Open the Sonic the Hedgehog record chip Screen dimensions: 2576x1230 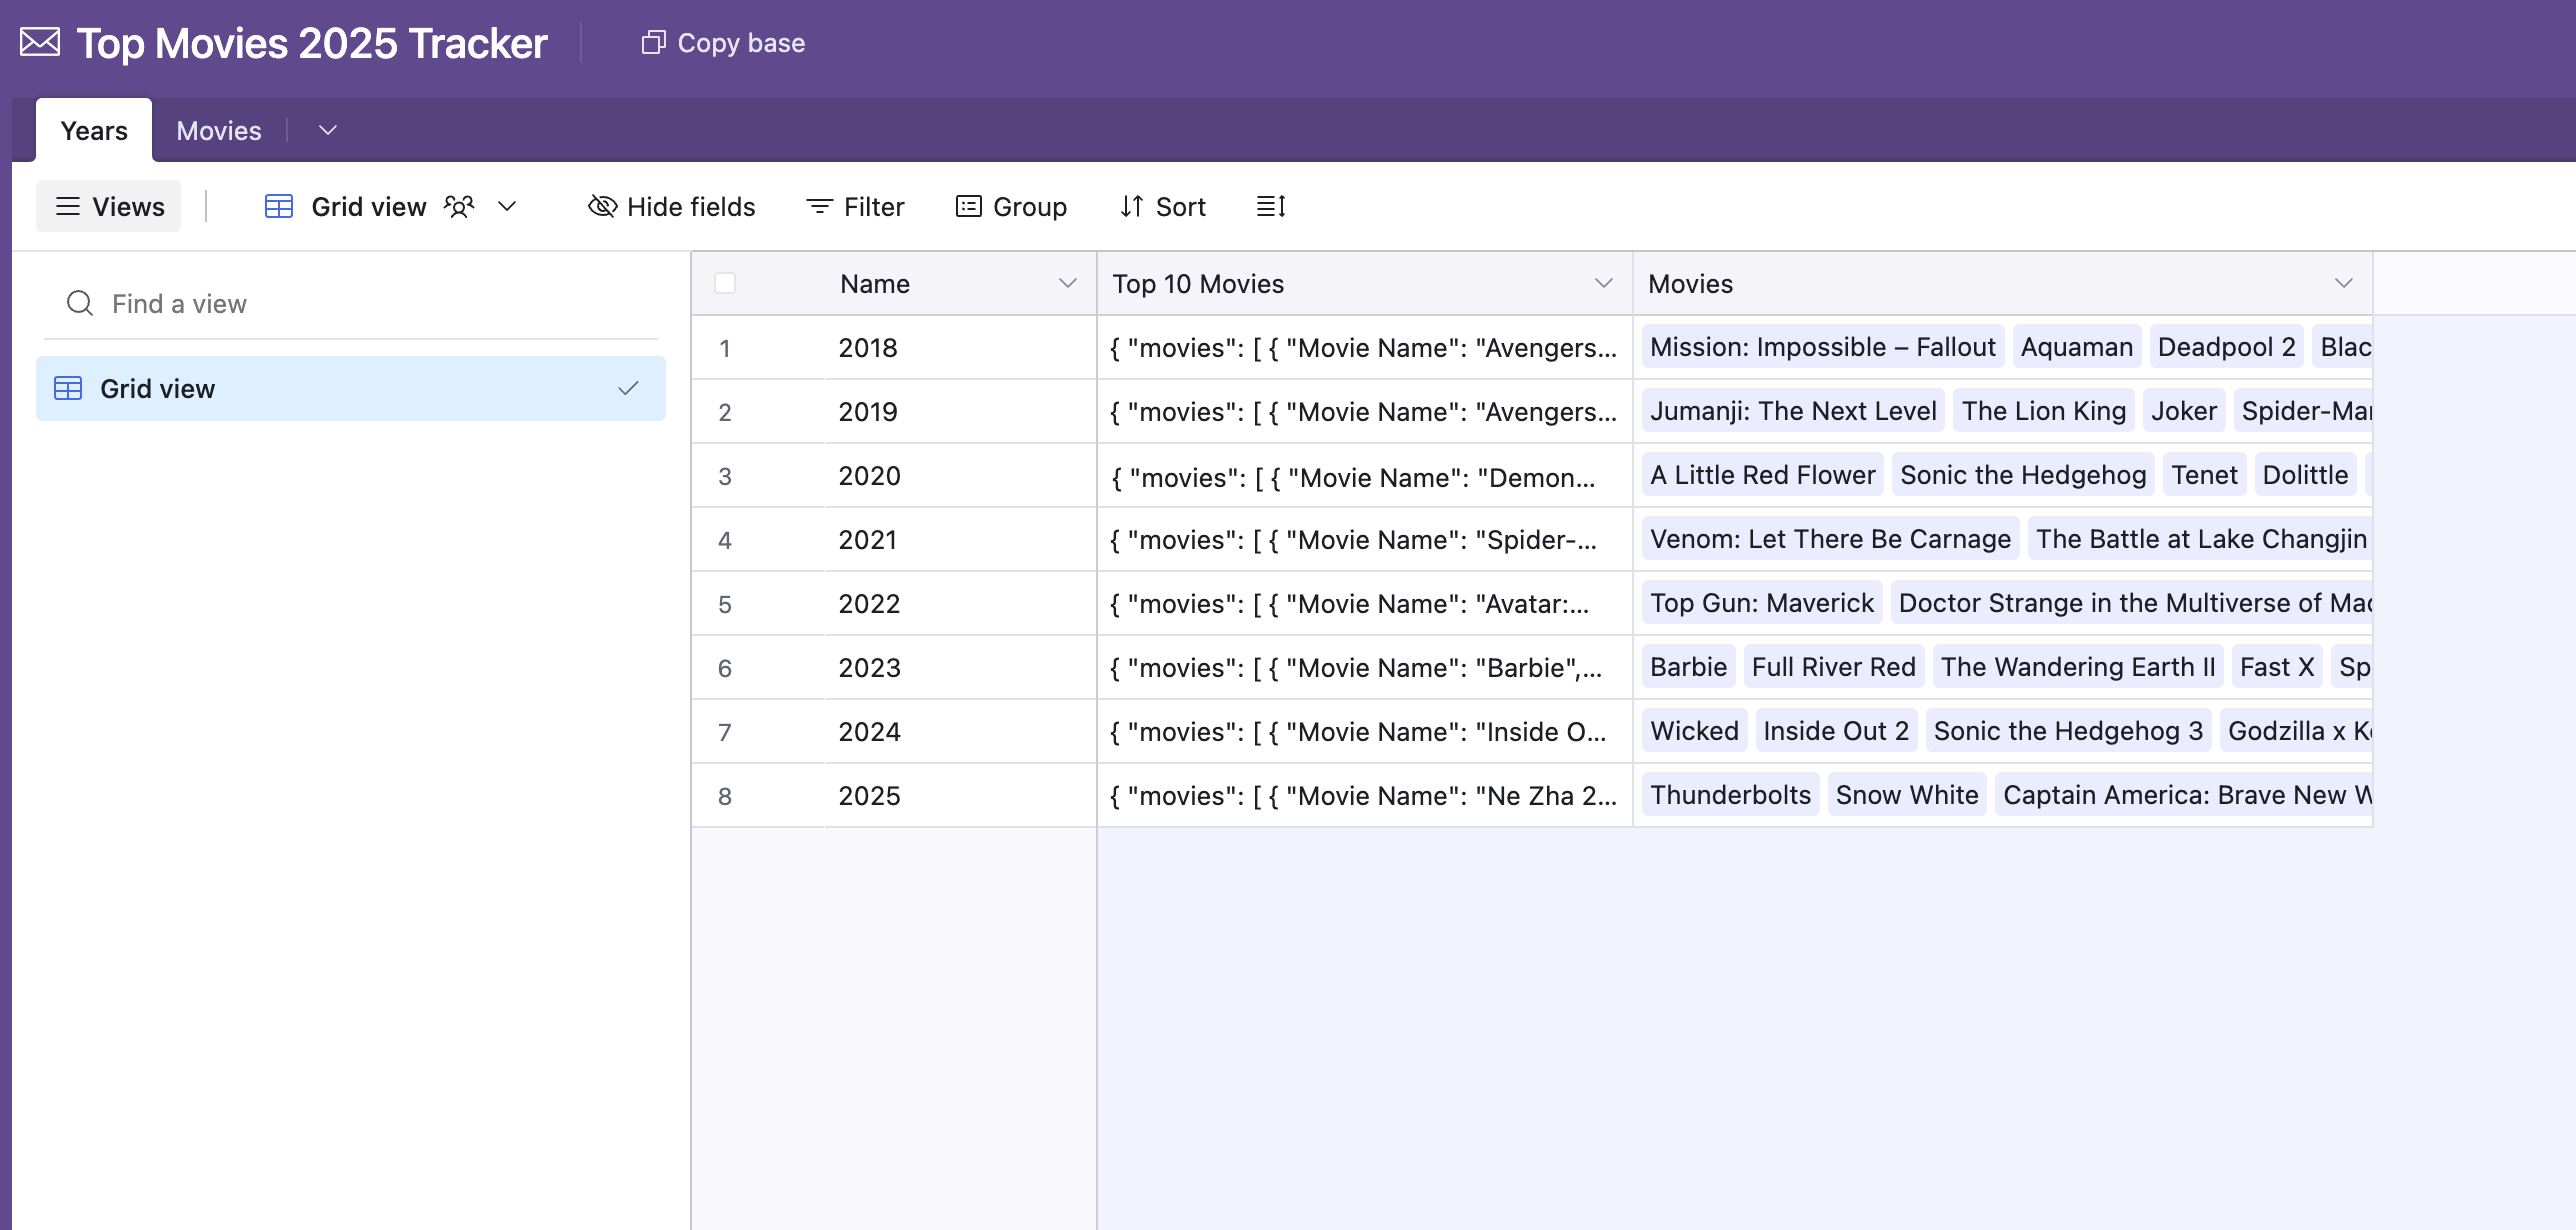2023,474
